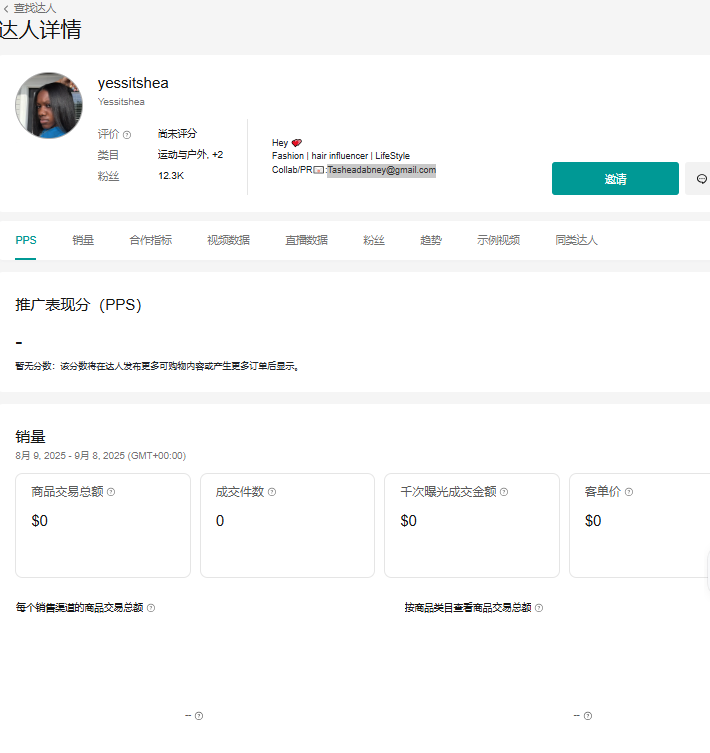Click the help icon beside 千次曝光成交金额
This screenshot has height=753, width=710.
[x=504, y=492]
